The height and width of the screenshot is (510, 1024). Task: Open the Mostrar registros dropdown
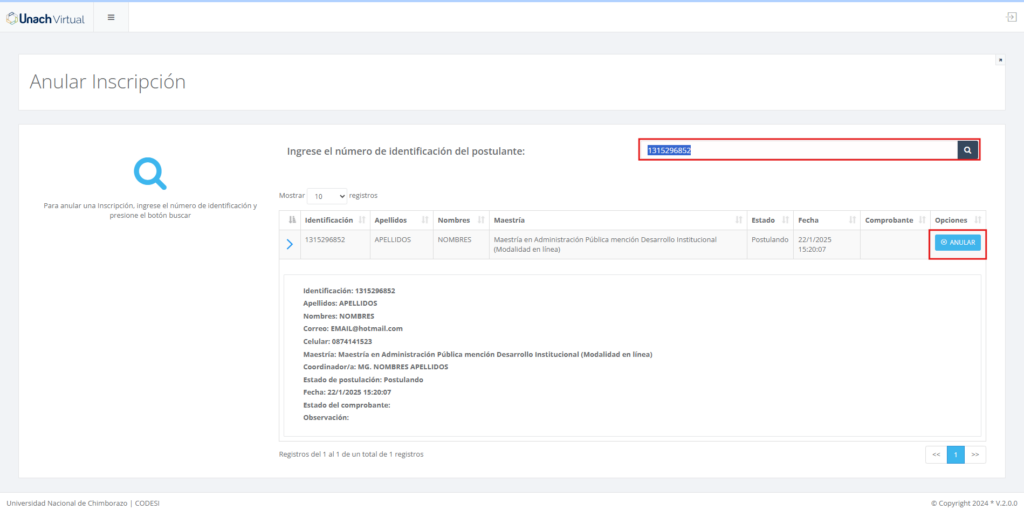point(327,196)
